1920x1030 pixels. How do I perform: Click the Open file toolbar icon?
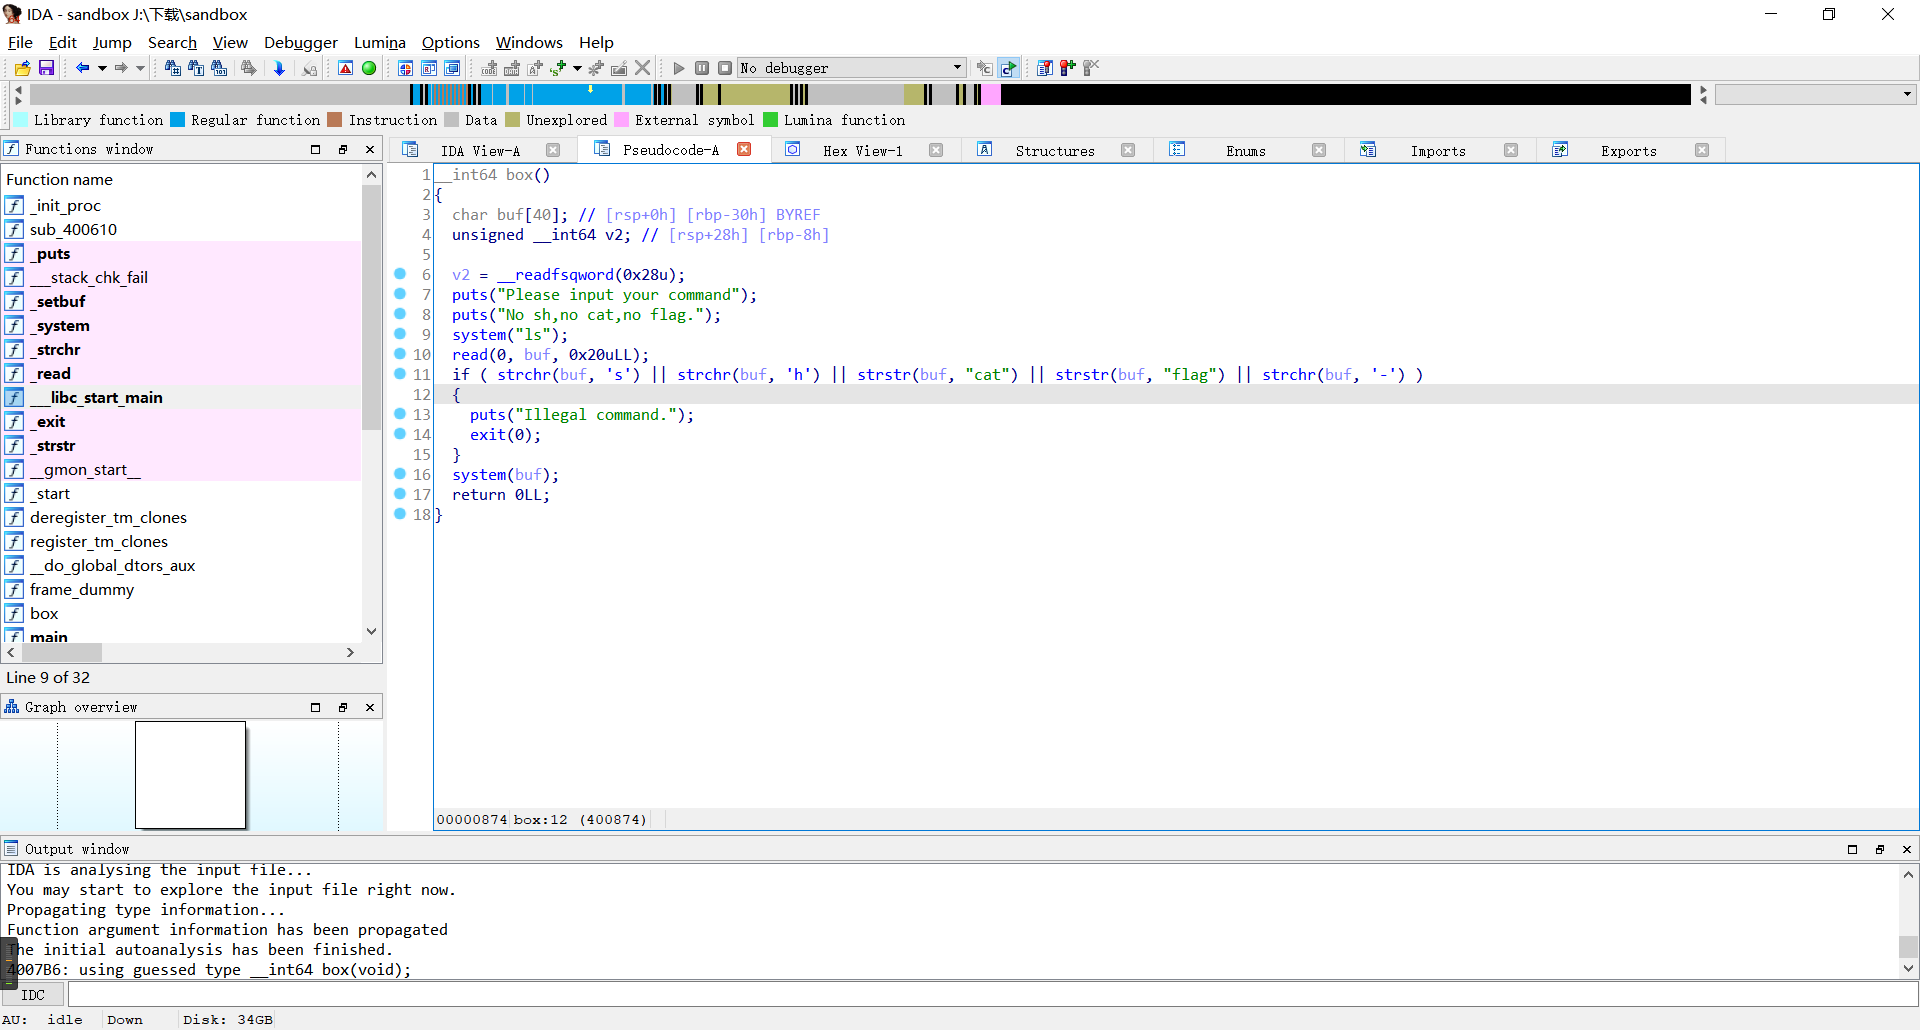tap(22, 68)
